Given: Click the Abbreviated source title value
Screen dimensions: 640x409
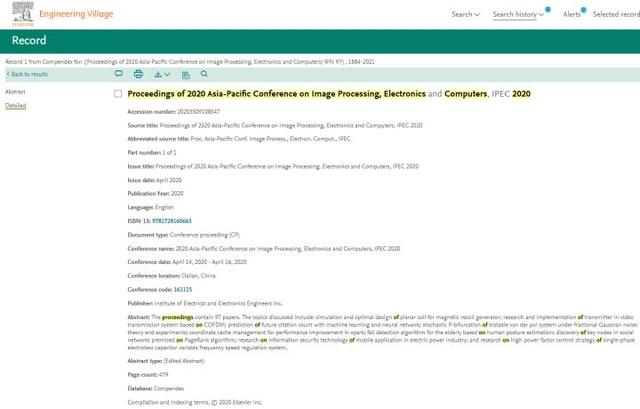Looking at the screenshot, I should pos(270,139).
